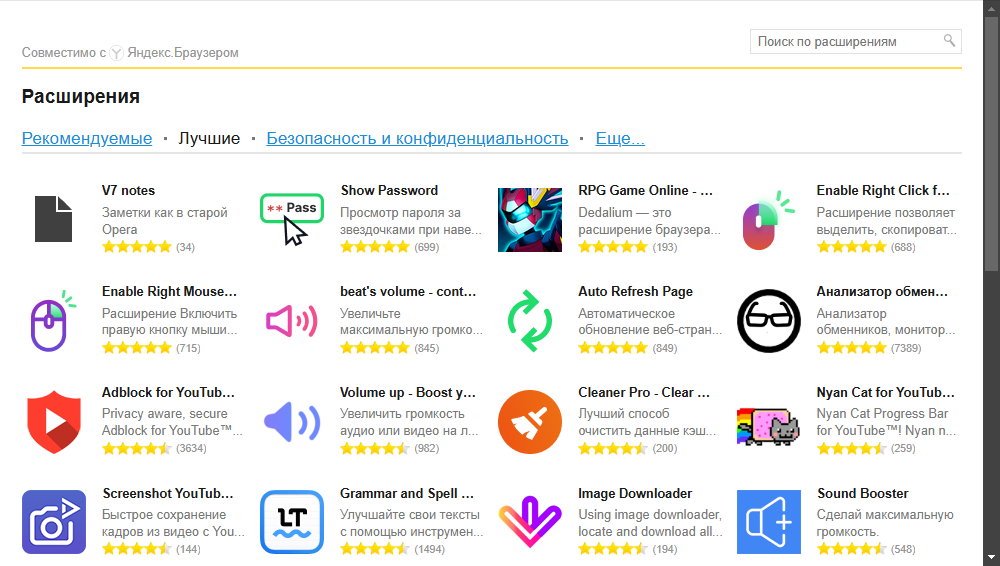Click the Sound Booster blue speaker icon
Screen dimensions: 1000x566
coord(768,522)
